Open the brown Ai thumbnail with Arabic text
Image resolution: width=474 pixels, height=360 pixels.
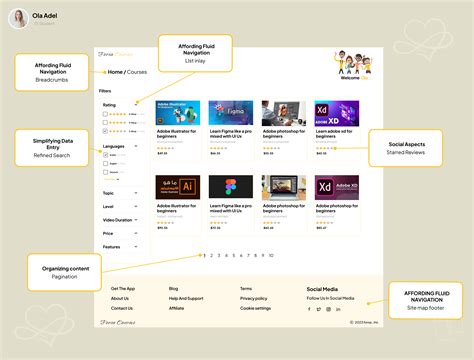click(x=178, y=187)
